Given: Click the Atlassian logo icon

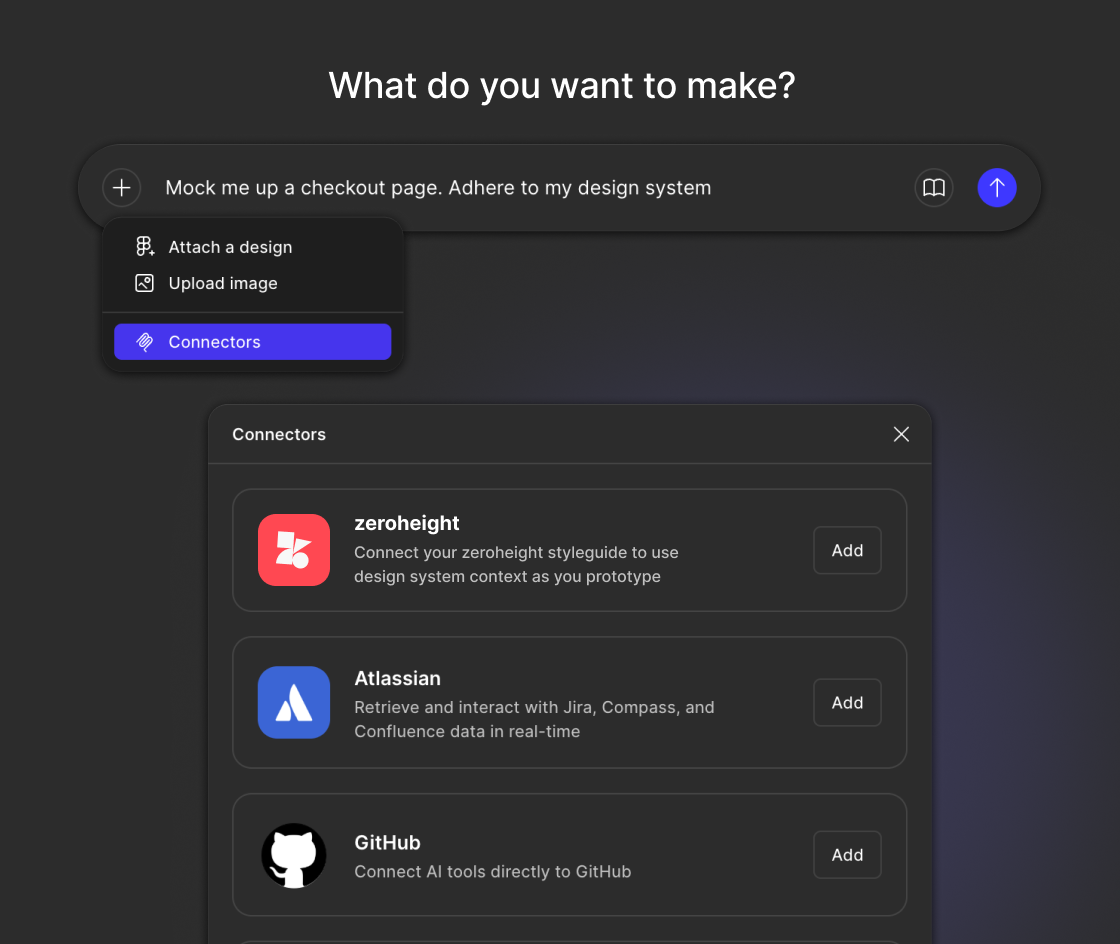Looking at the screenshot, I should 293,702.
